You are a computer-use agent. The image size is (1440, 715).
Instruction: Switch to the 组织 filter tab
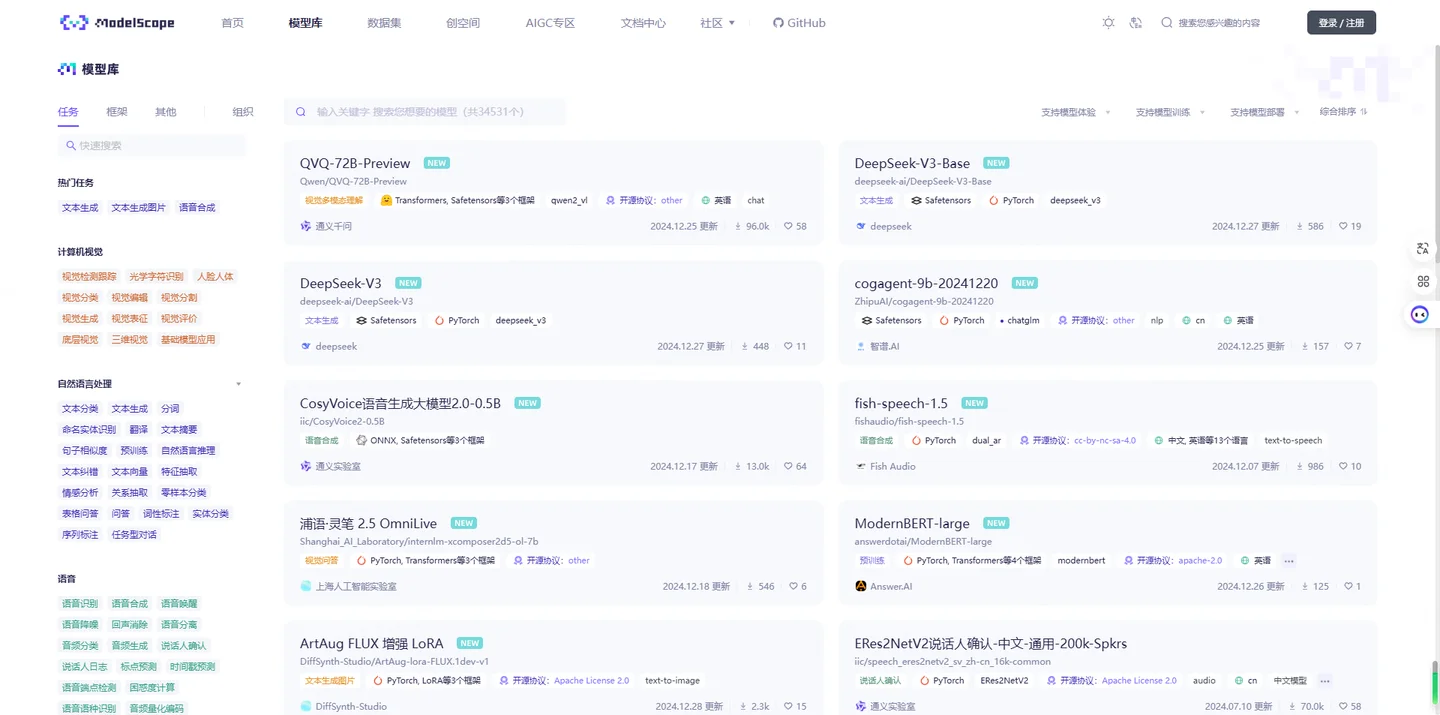pos(243,112)
